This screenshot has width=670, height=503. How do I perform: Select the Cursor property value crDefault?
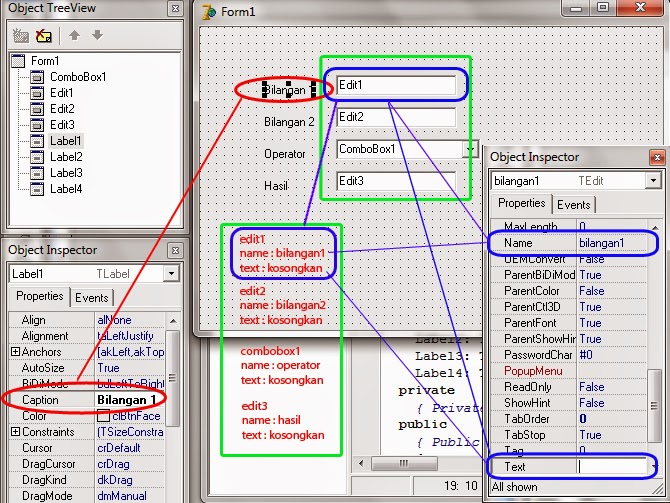pos(129,448)
